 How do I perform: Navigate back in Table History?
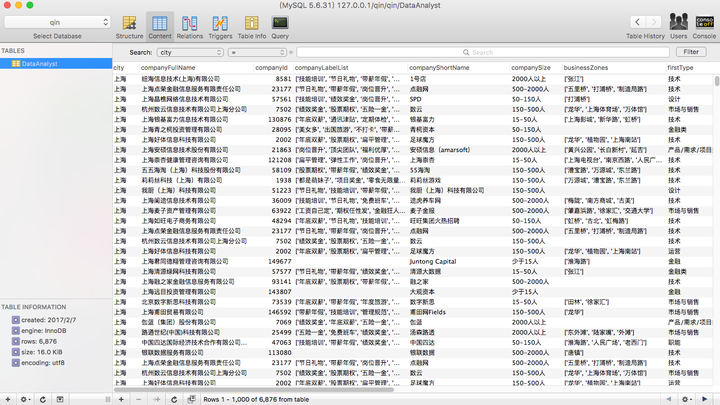pos(637,22)
